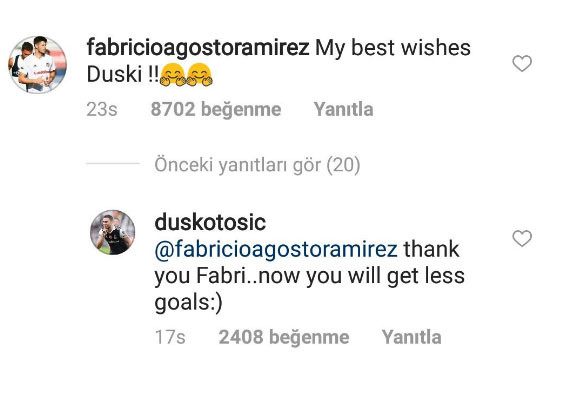
Task: Tap the heart on duskotosic's reply
Action: tap(522, 238)
